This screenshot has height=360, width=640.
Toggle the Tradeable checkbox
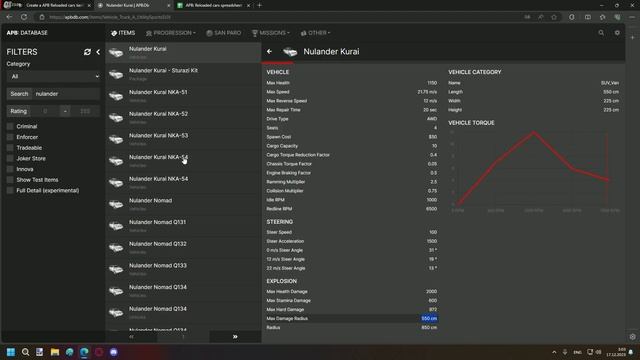coord(10,148)
